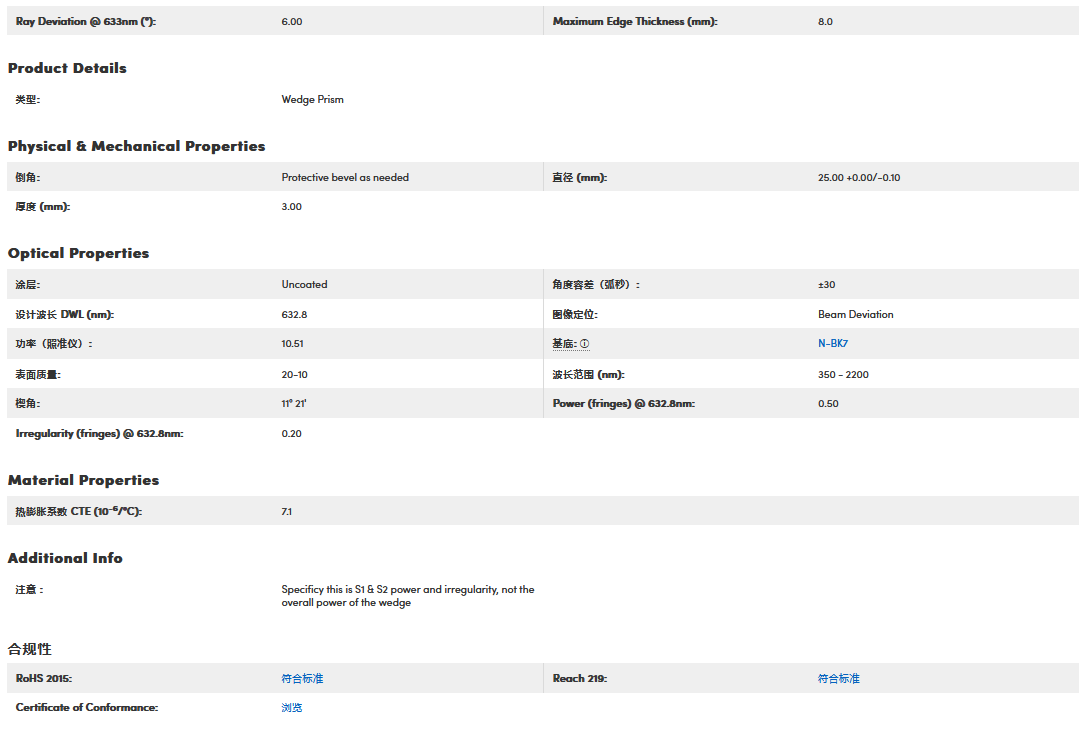Click 浏览 for Certificate of Conformance

click(x=291, y=708)
